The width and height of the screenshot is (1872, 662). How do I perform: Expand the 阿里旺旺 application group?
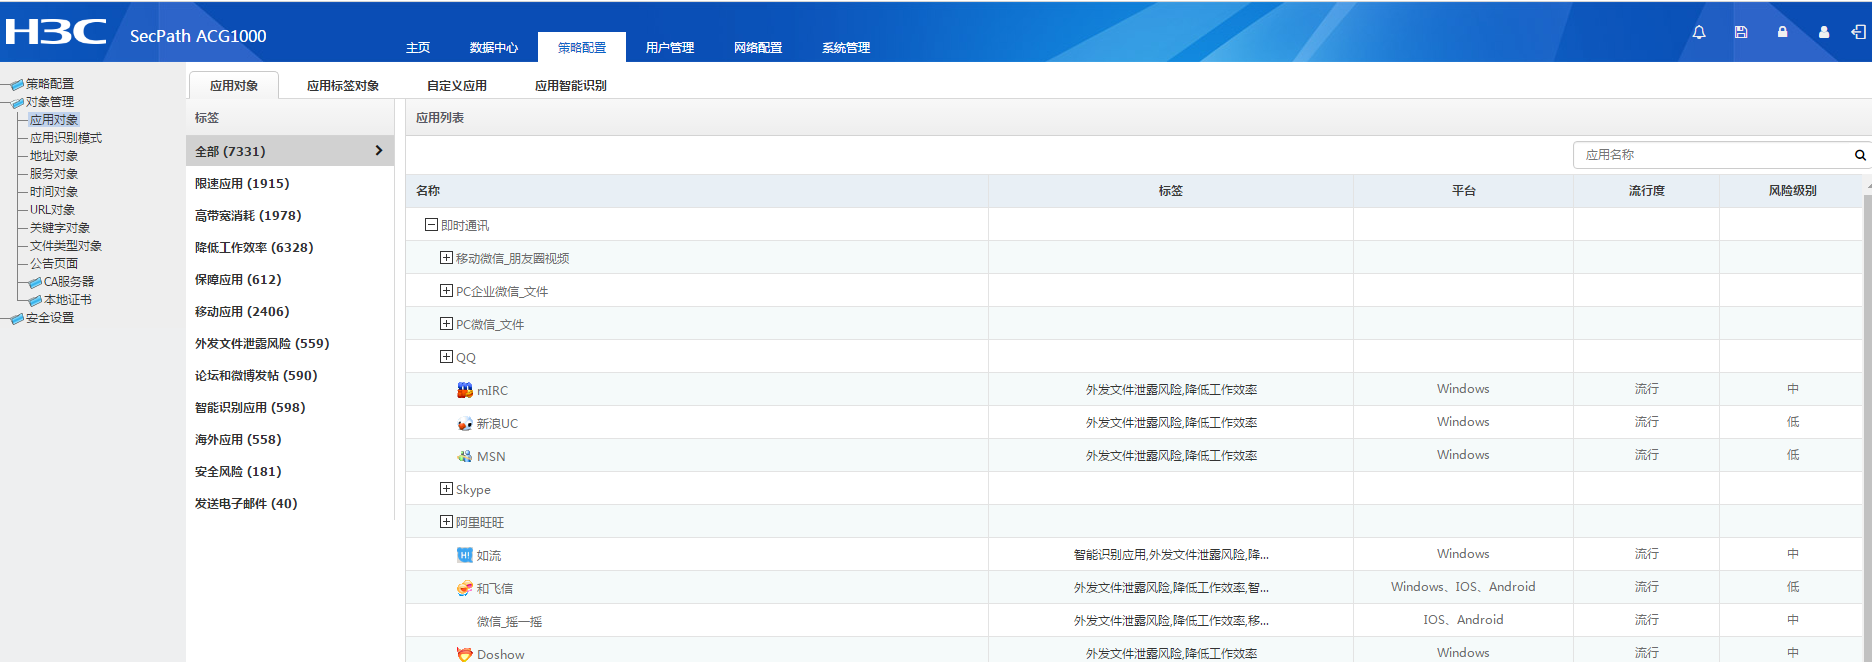pos(446,522)
